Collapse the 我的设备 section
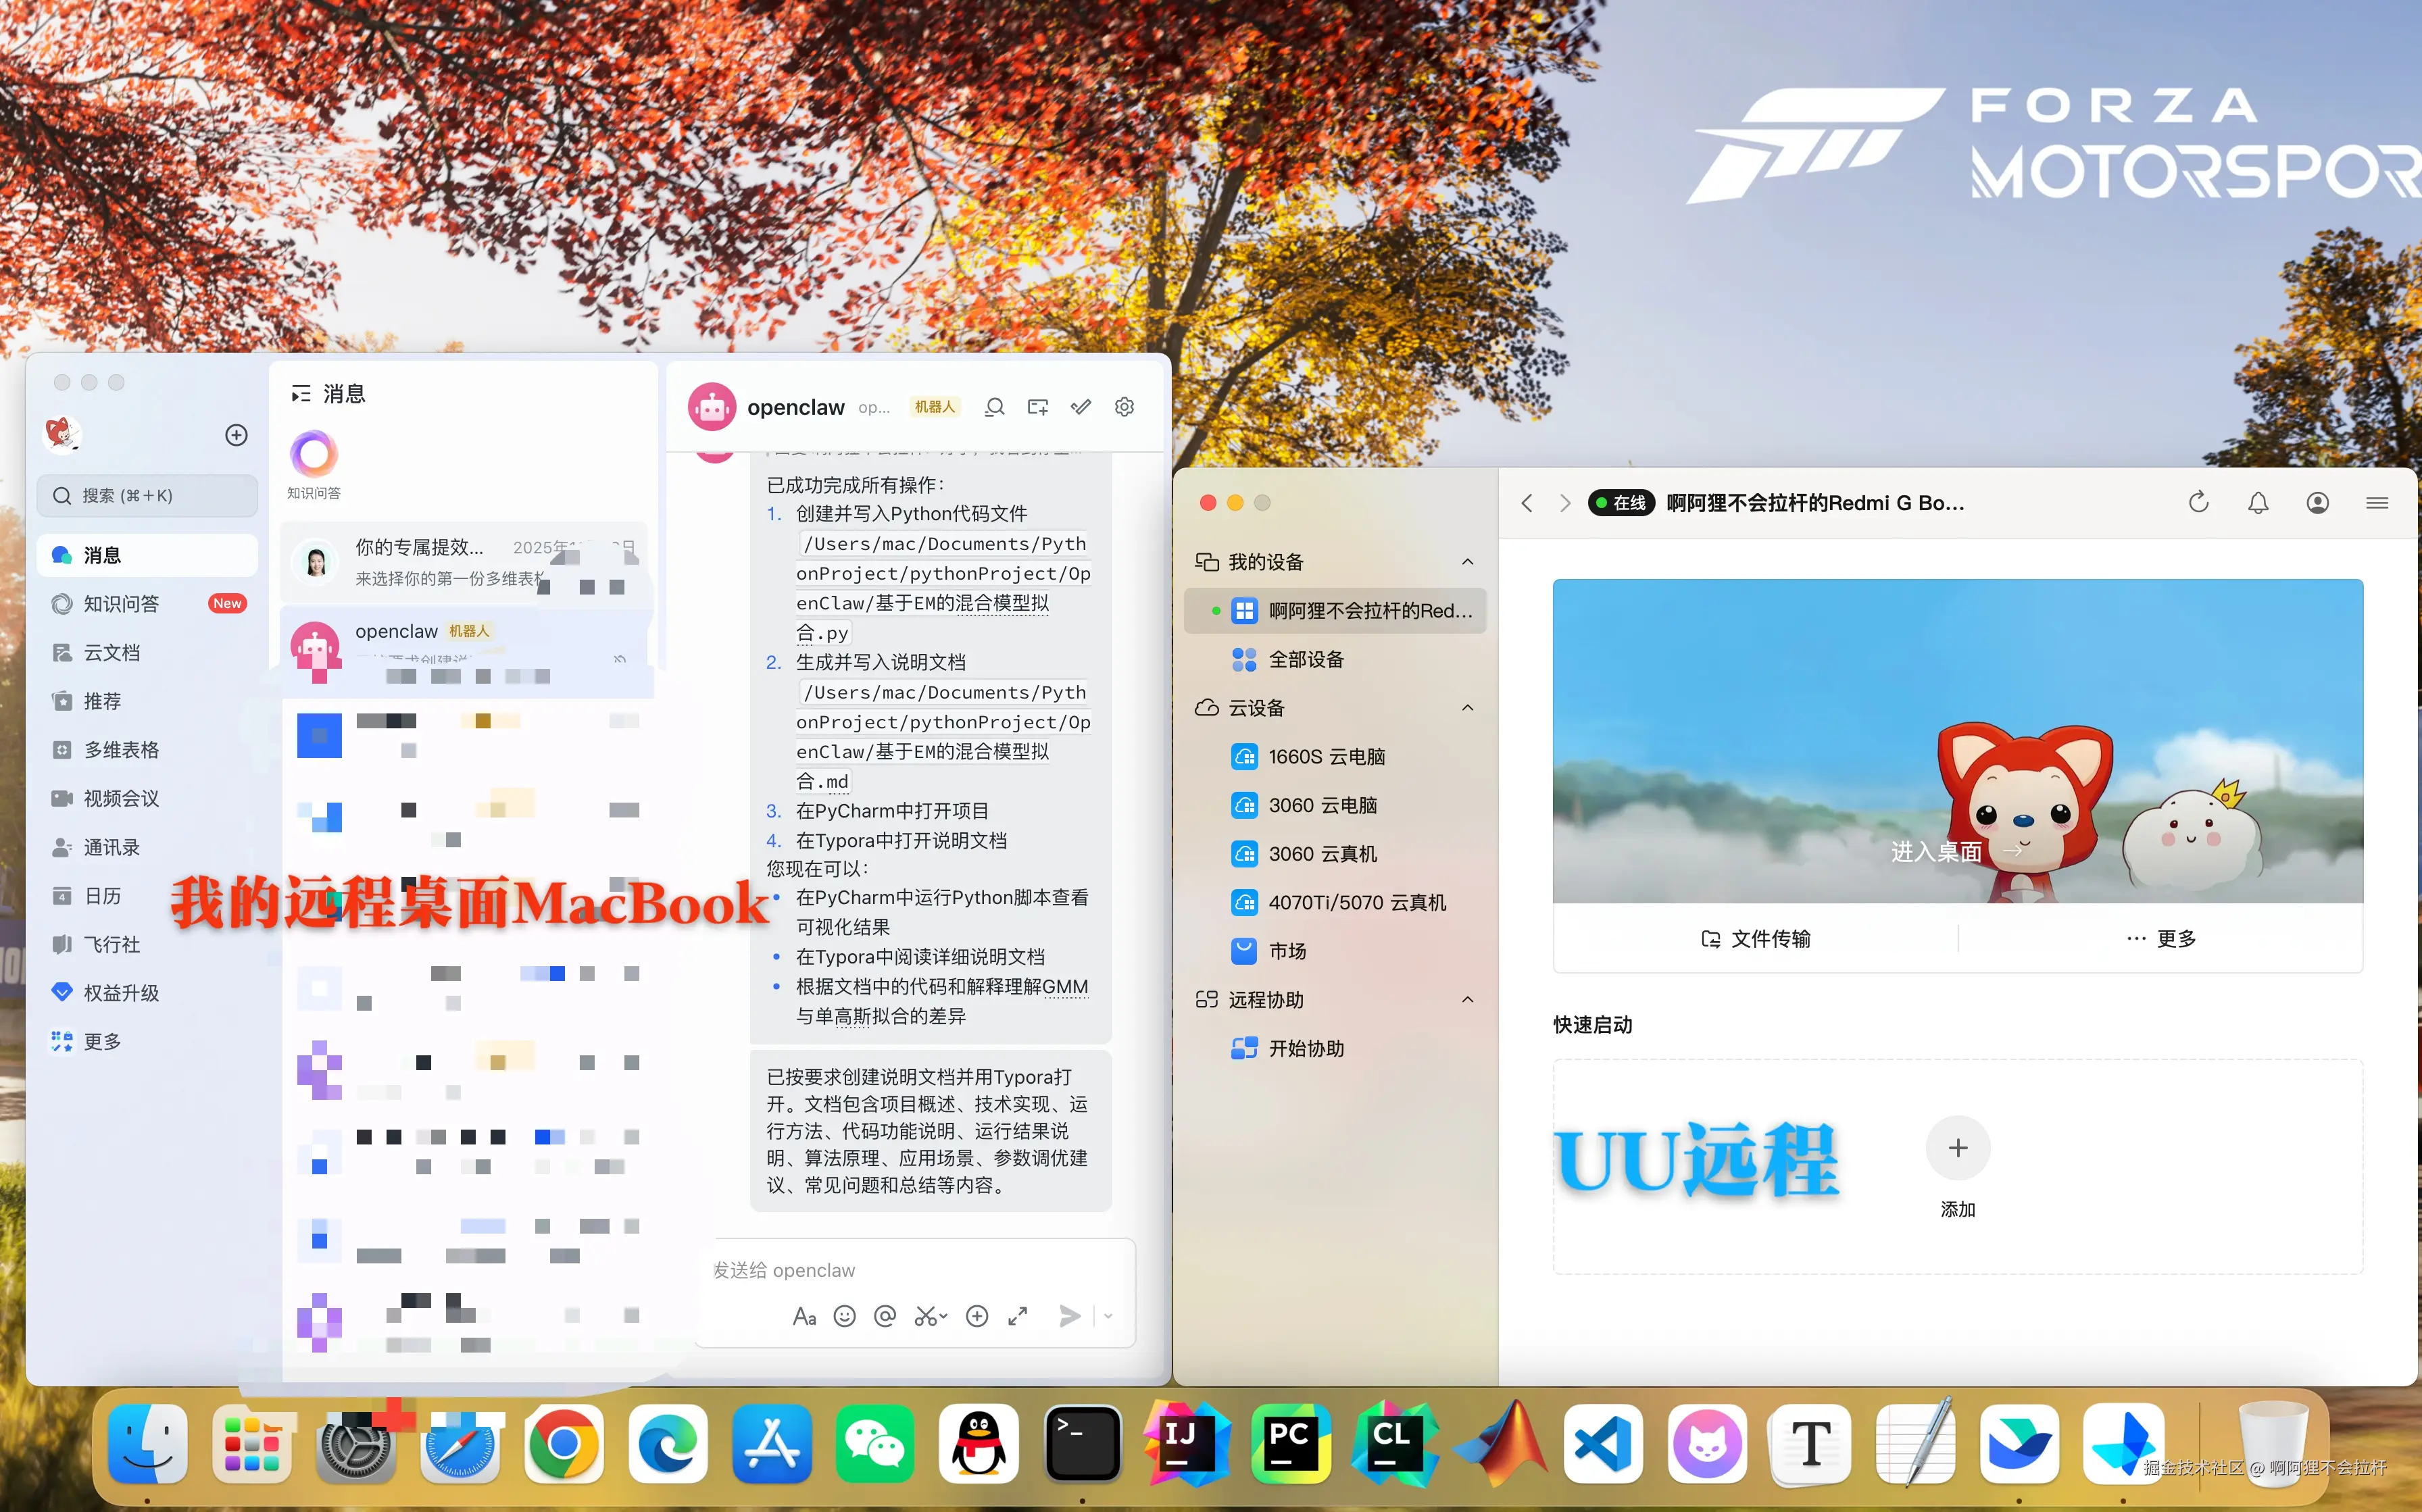 pos(1467,562)
